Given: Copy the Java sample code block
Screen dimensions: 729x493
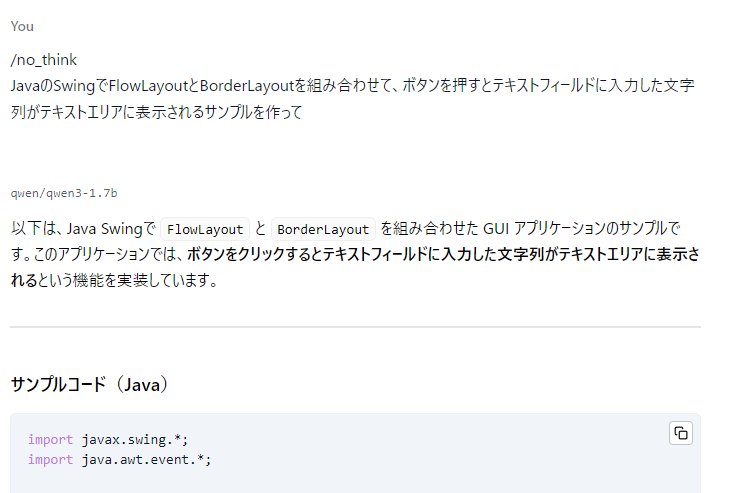Looking at the screenshot, I should pyautogui.click(x=681, y=433).
